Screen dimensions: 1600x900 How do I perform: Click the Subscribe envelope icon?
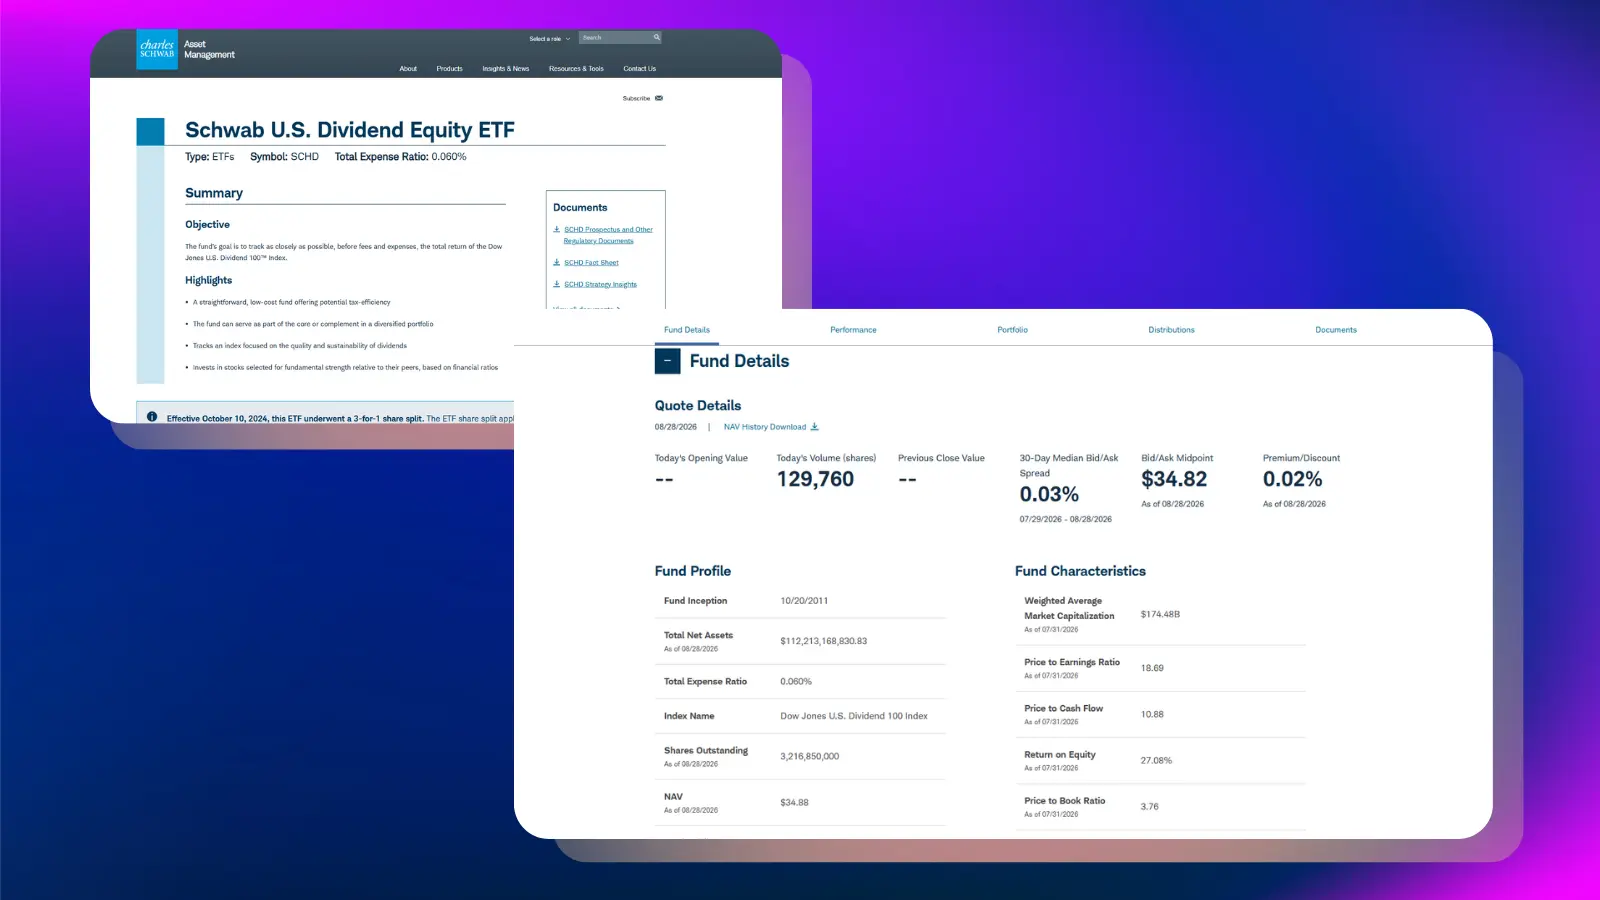click(659, 98)
